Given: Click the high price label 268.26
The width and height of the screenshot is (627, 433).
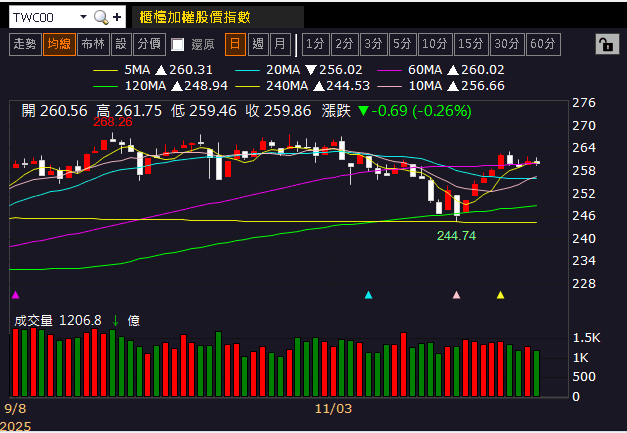Looking at the screenshot, I should (113, 122).
